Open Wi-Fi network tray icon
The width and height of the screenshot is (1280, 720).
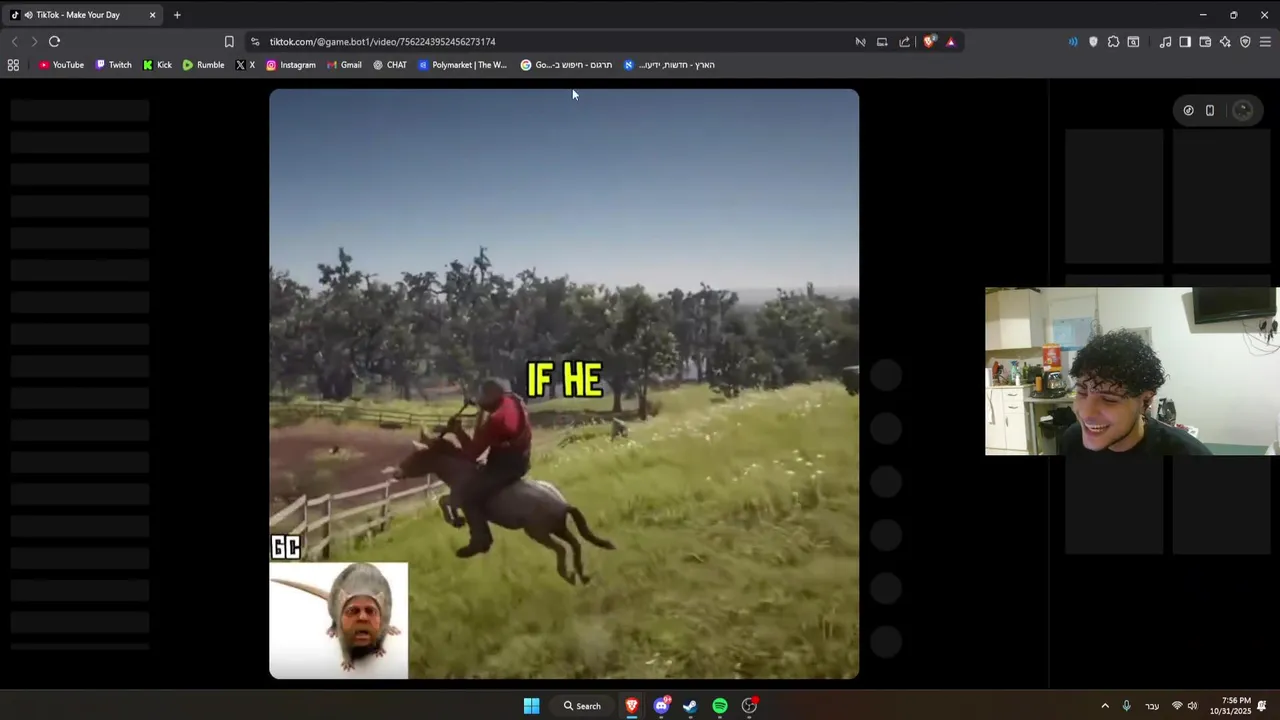coord(1177,706)
